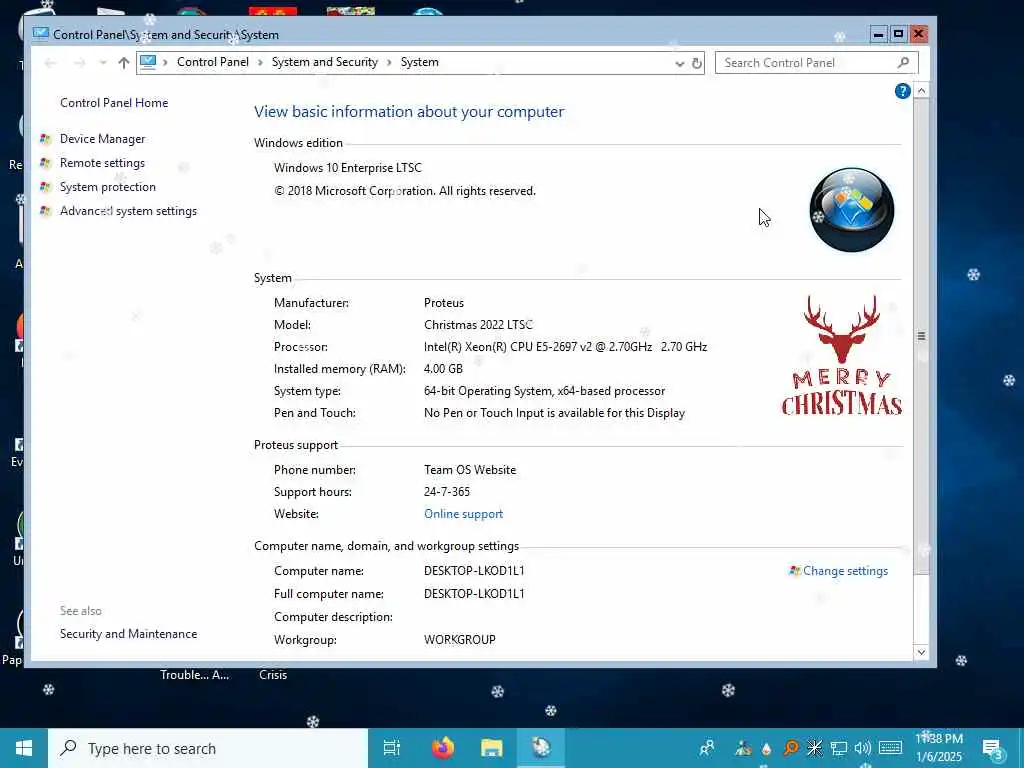Viewport: 1024px width, 768px height.
Task: Click Change settings for computer name
Action: coord(845,571)
